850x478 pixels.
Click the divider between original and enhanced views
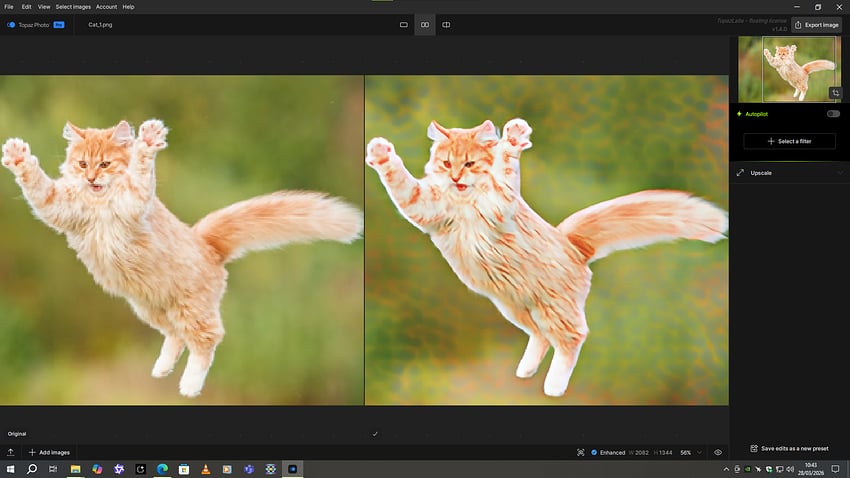364,240
